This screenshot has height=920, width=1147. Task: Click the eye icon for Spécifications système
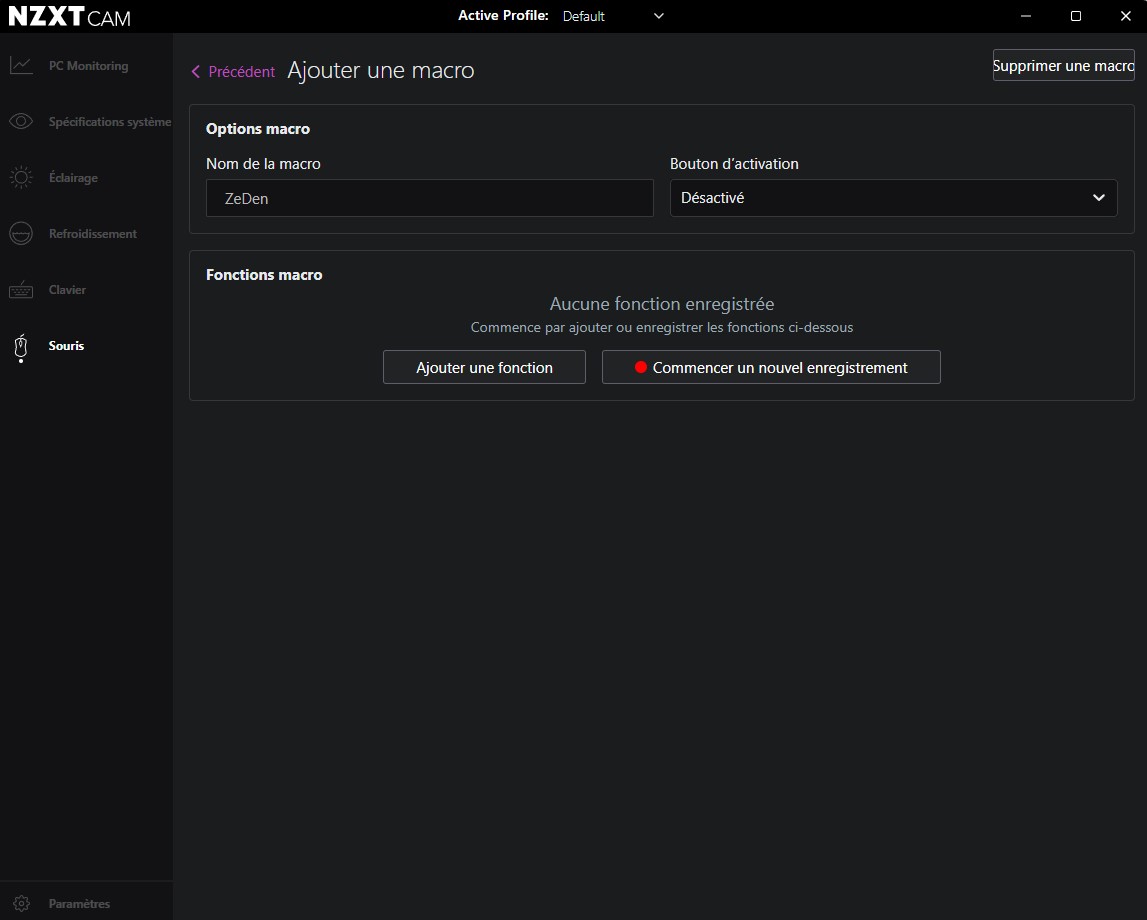click(x=21, y=122)
